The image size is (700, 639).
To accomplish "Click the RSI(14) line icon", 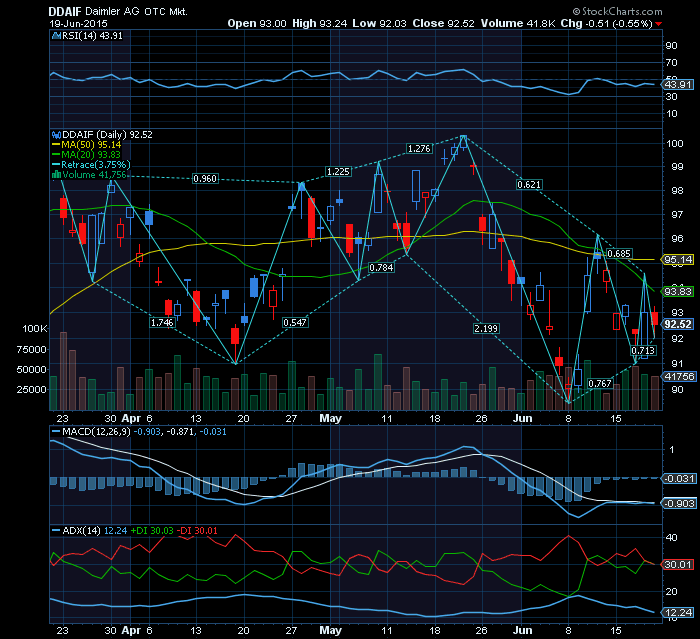I will pos(57,36).
